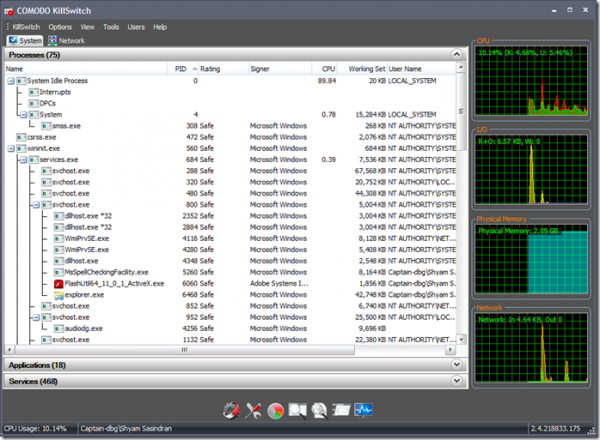The width and height of the screenshot is (600, 440).
Task: Open the Help menu
Action: (160, 27)
